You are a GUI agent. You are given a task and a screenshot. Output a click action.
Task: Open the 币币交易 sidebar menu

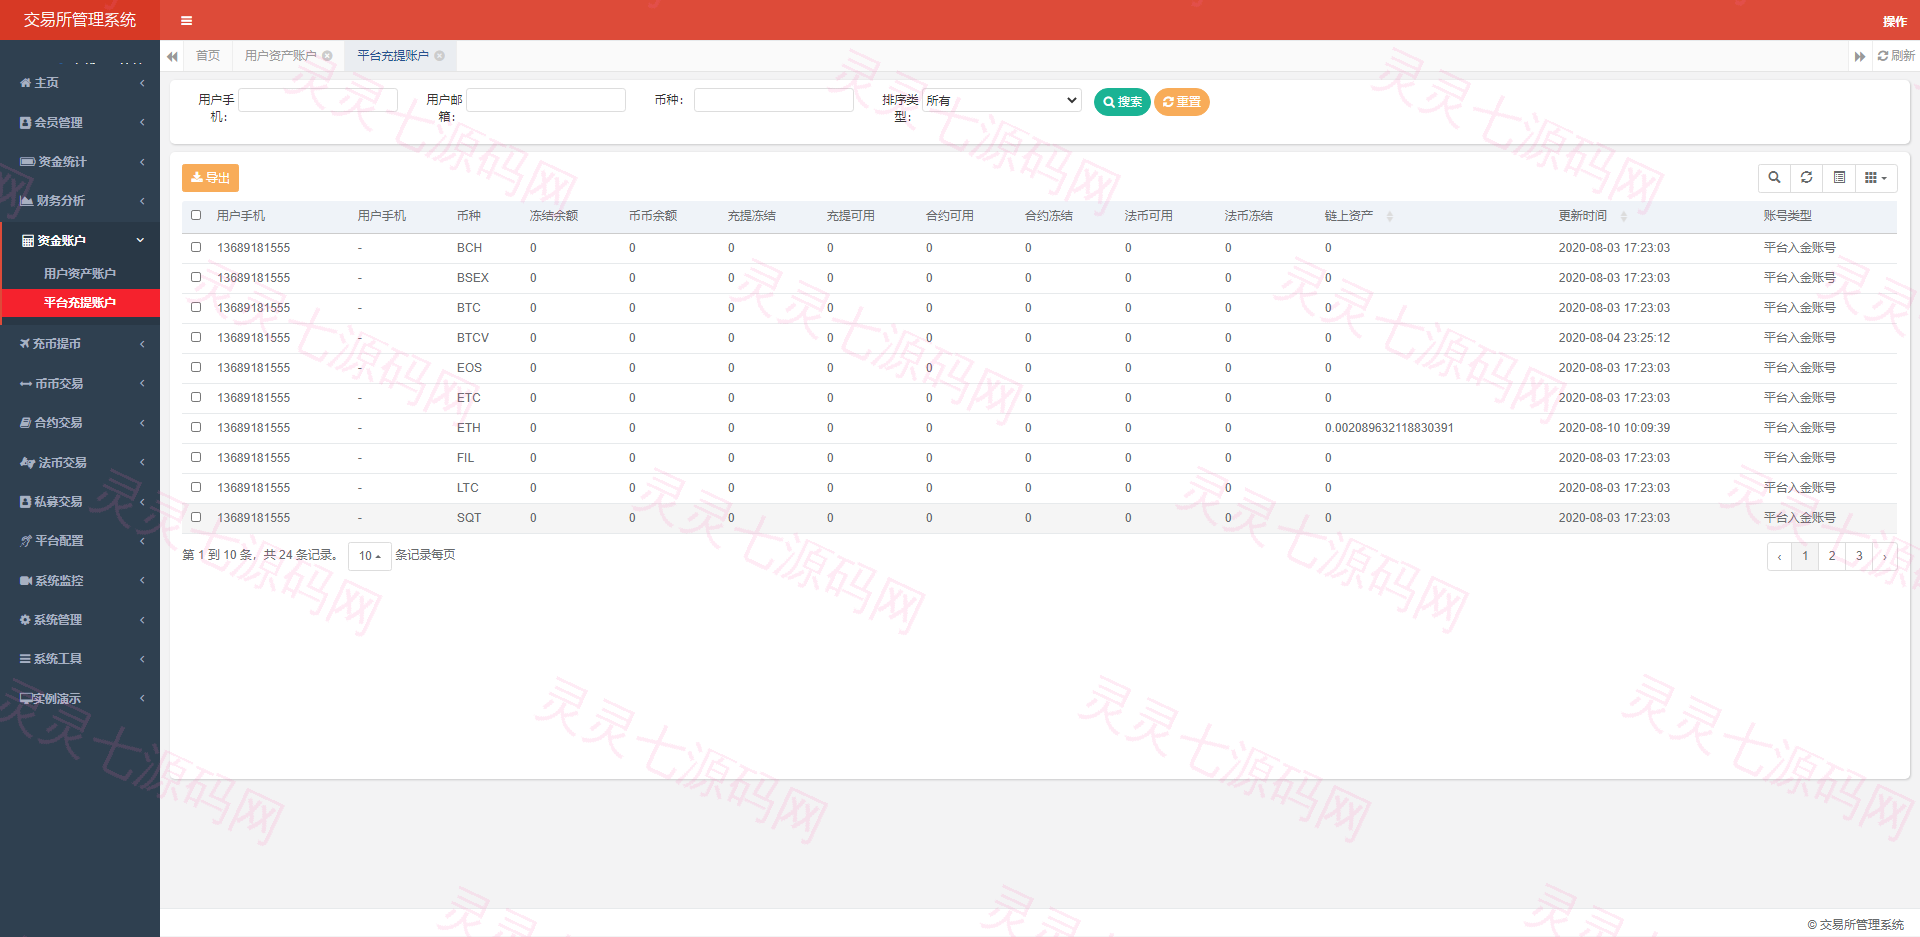(80, 383)
